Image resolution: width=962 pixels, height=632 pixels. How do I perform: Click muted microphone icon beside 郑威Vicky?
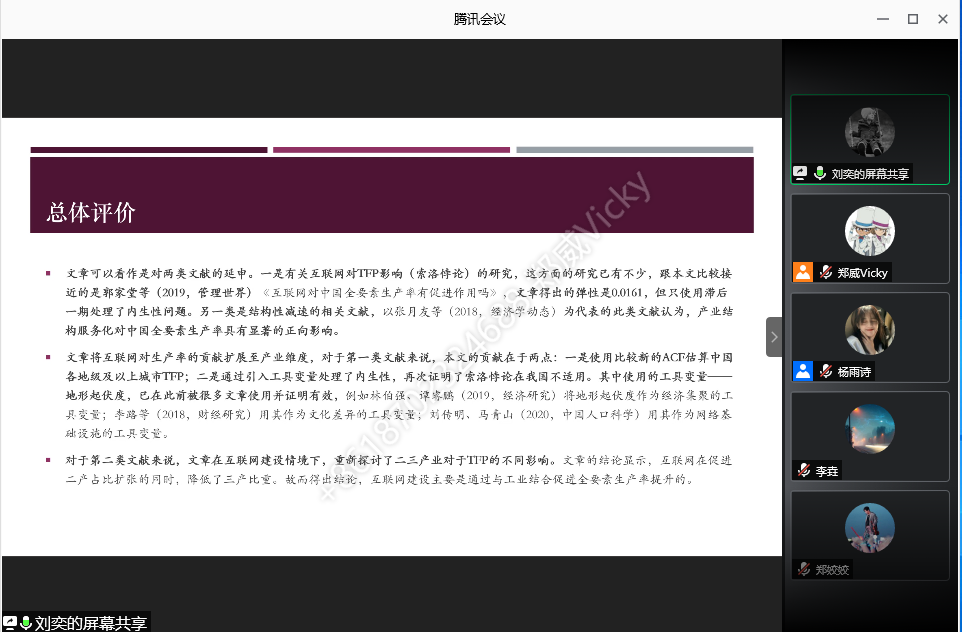click(x=826, y=272)
